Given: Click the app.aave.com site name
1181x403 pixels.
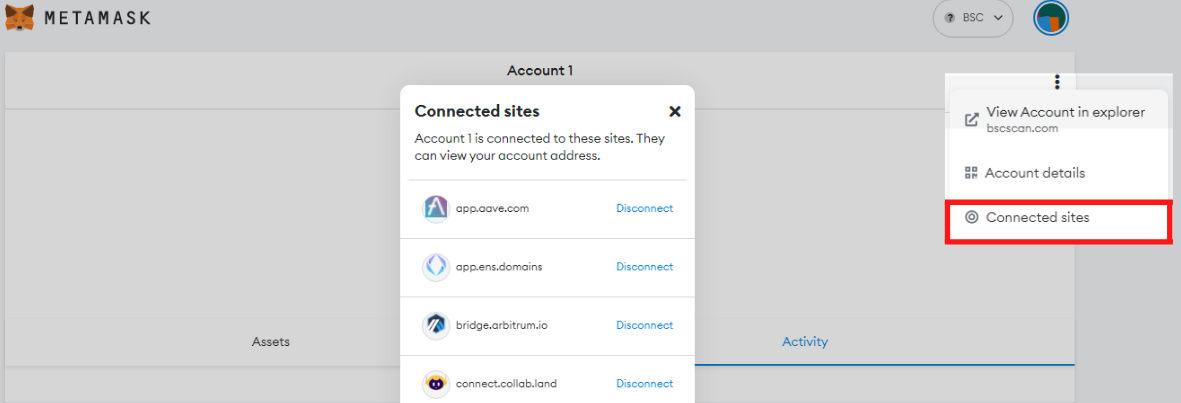Looking at the screenshot, I should coord(493,209).
